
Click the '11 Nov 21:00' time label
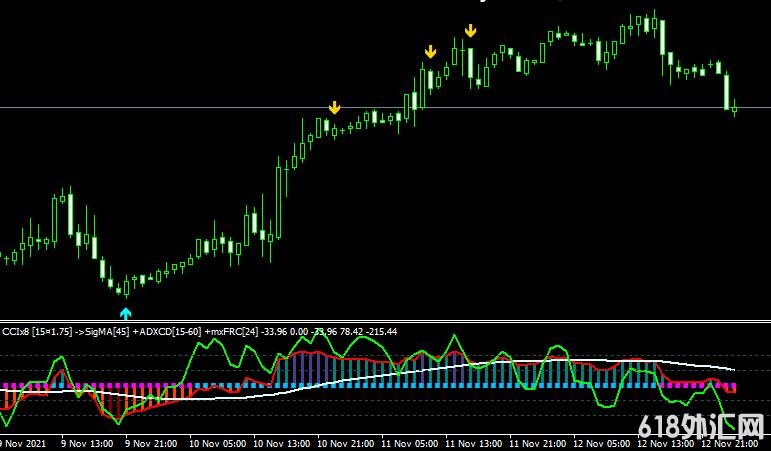click(537, 444)
